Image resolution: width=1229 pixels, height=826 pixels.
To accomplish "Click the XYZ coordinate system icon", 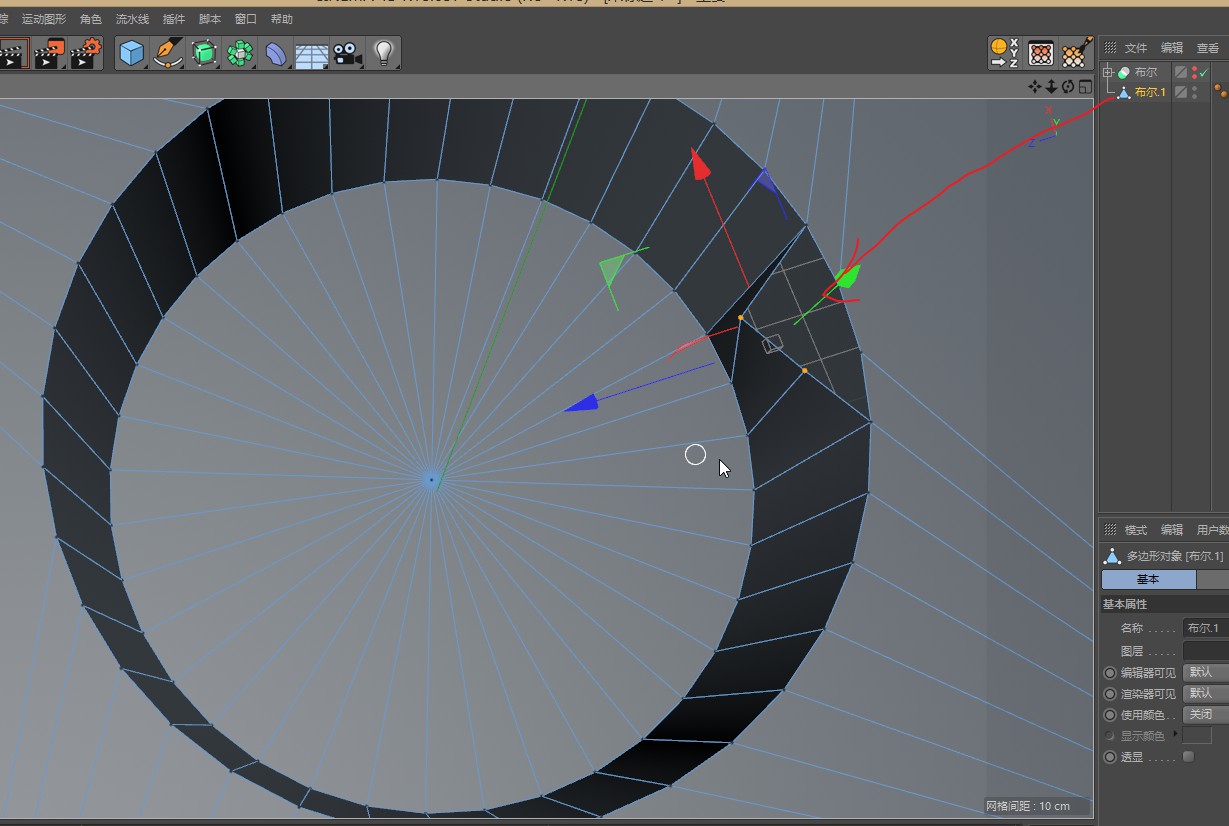I will click(x=1003, y=53).
